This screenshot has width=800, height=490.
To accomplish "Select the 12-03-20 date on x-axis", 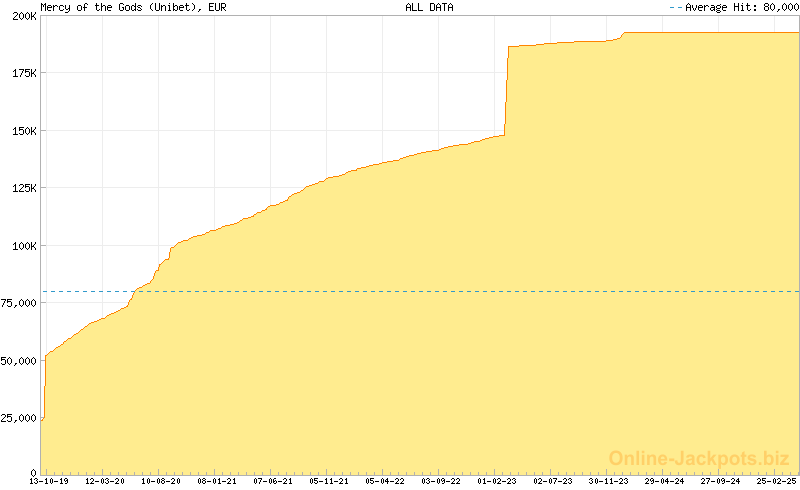I will (105, 481).
